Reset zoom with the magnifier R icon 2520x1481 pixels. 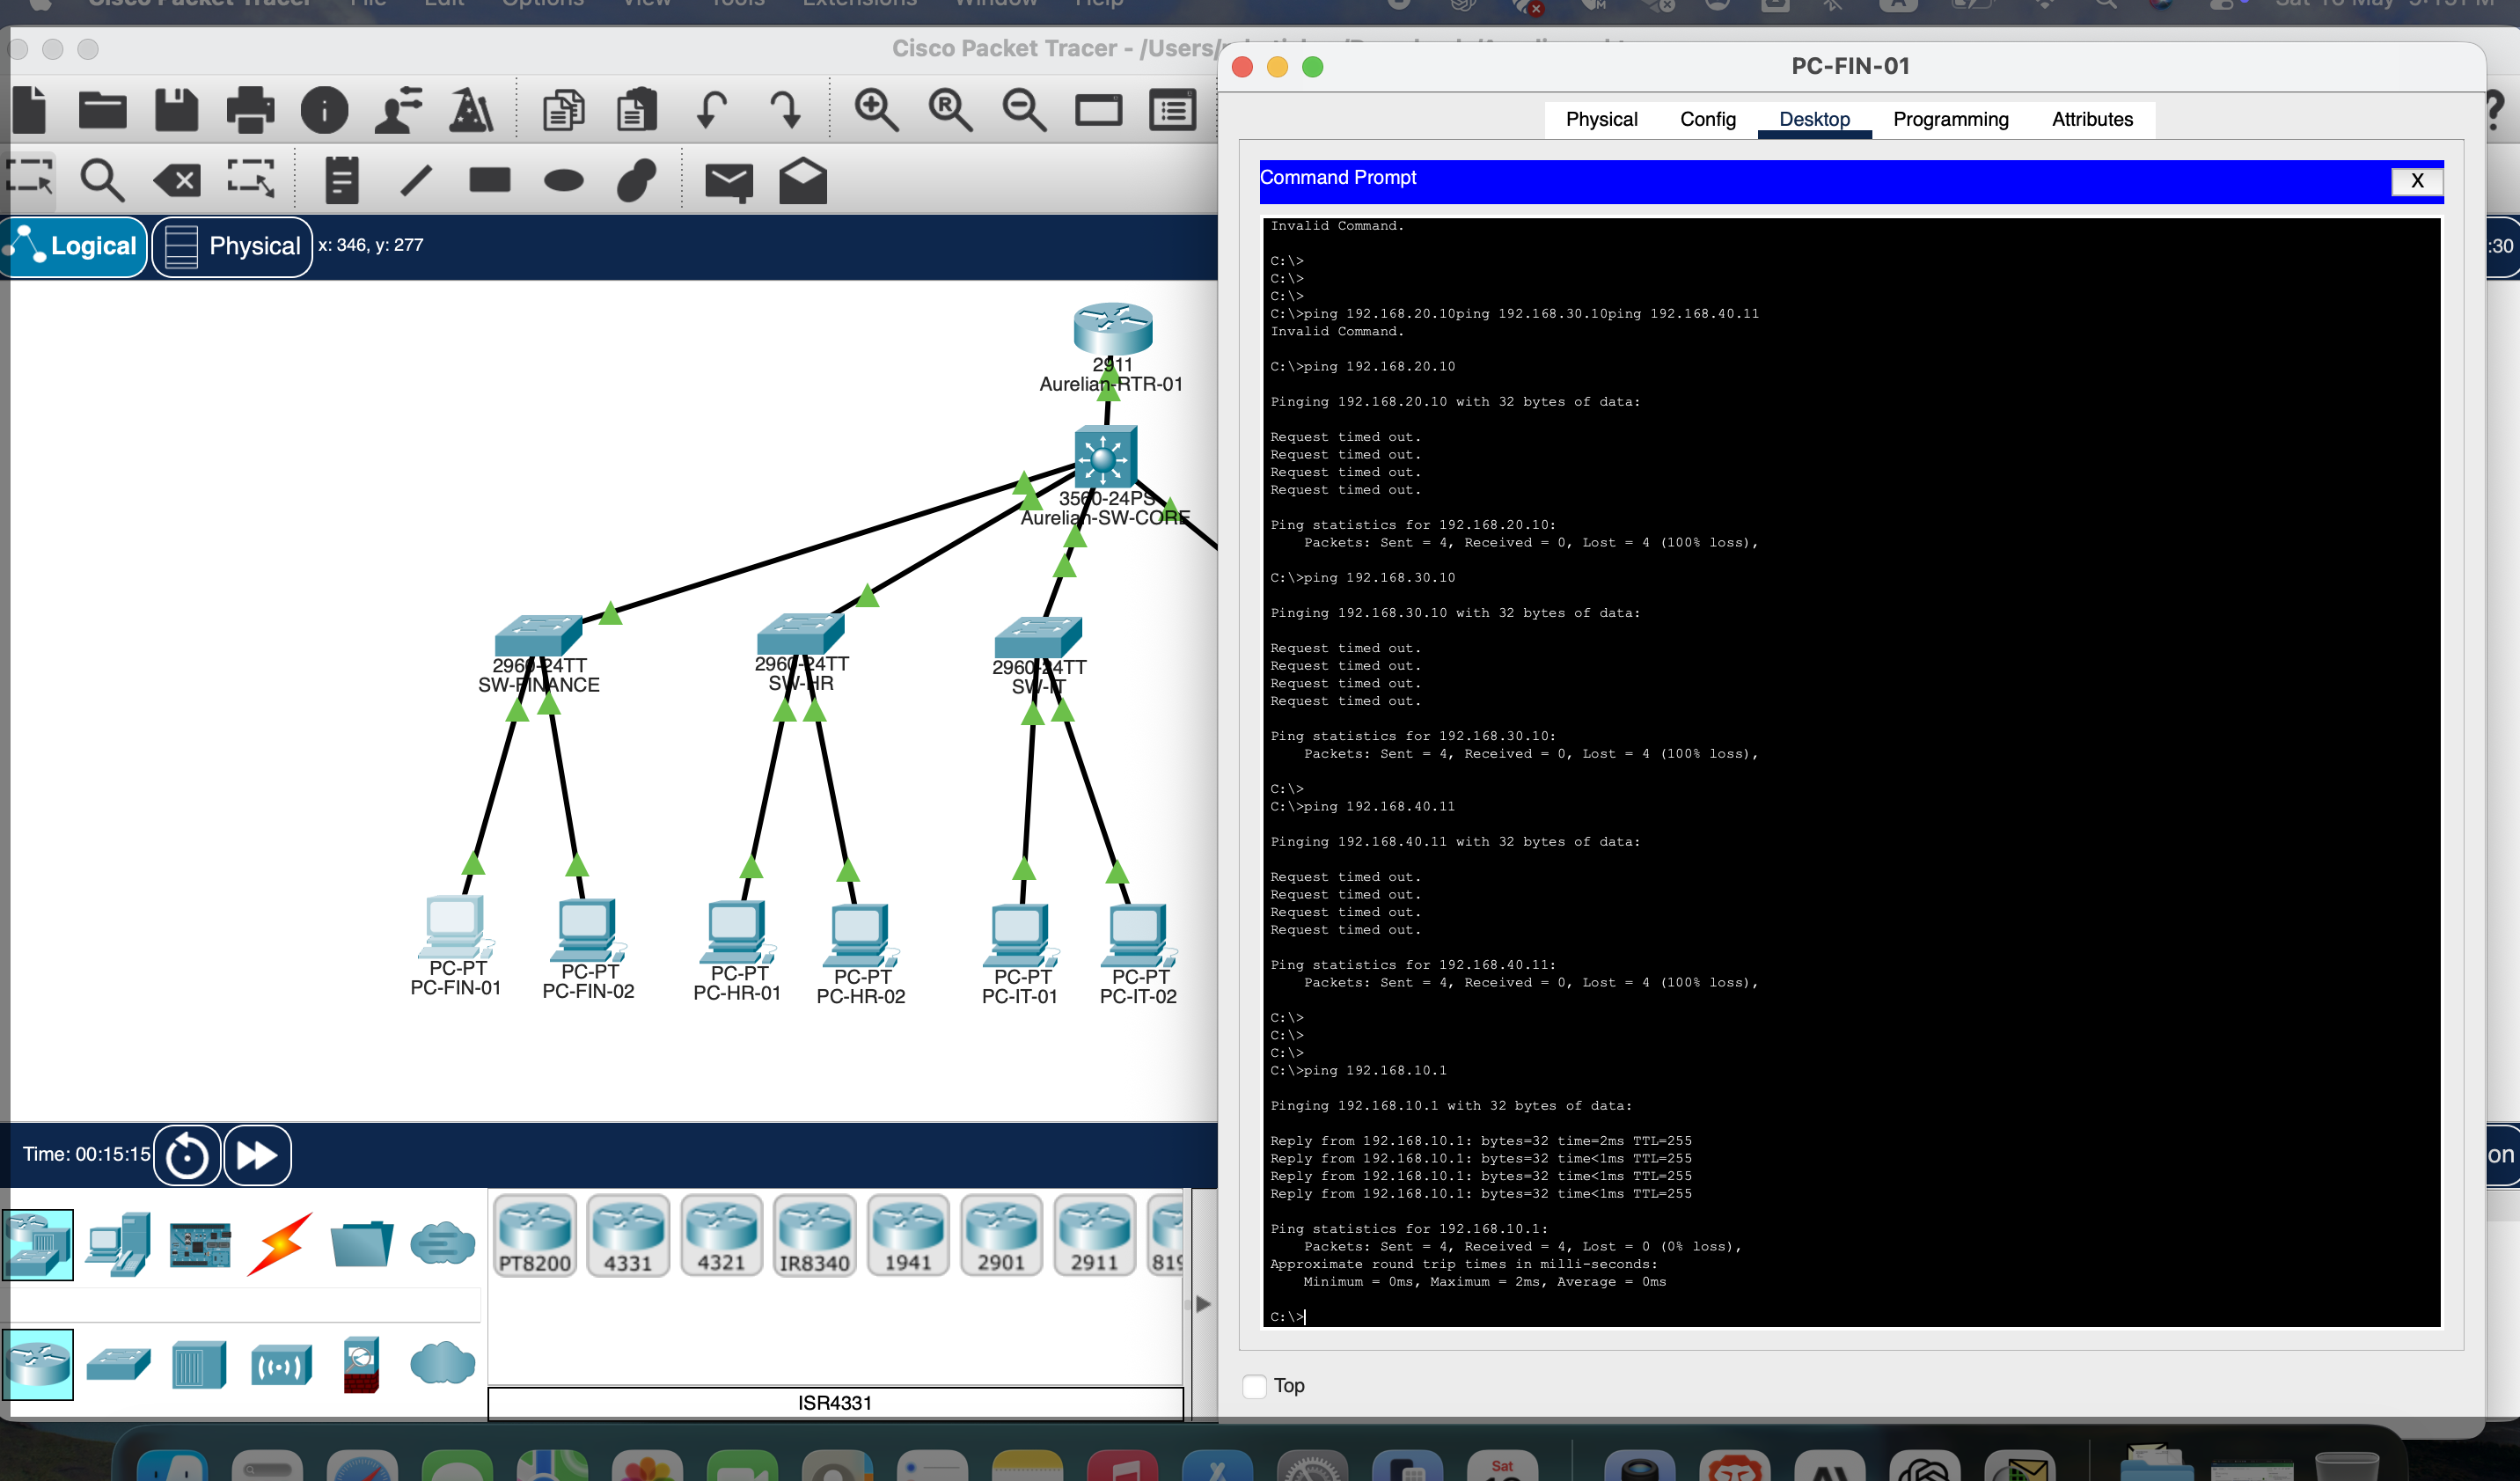[950, 109]
